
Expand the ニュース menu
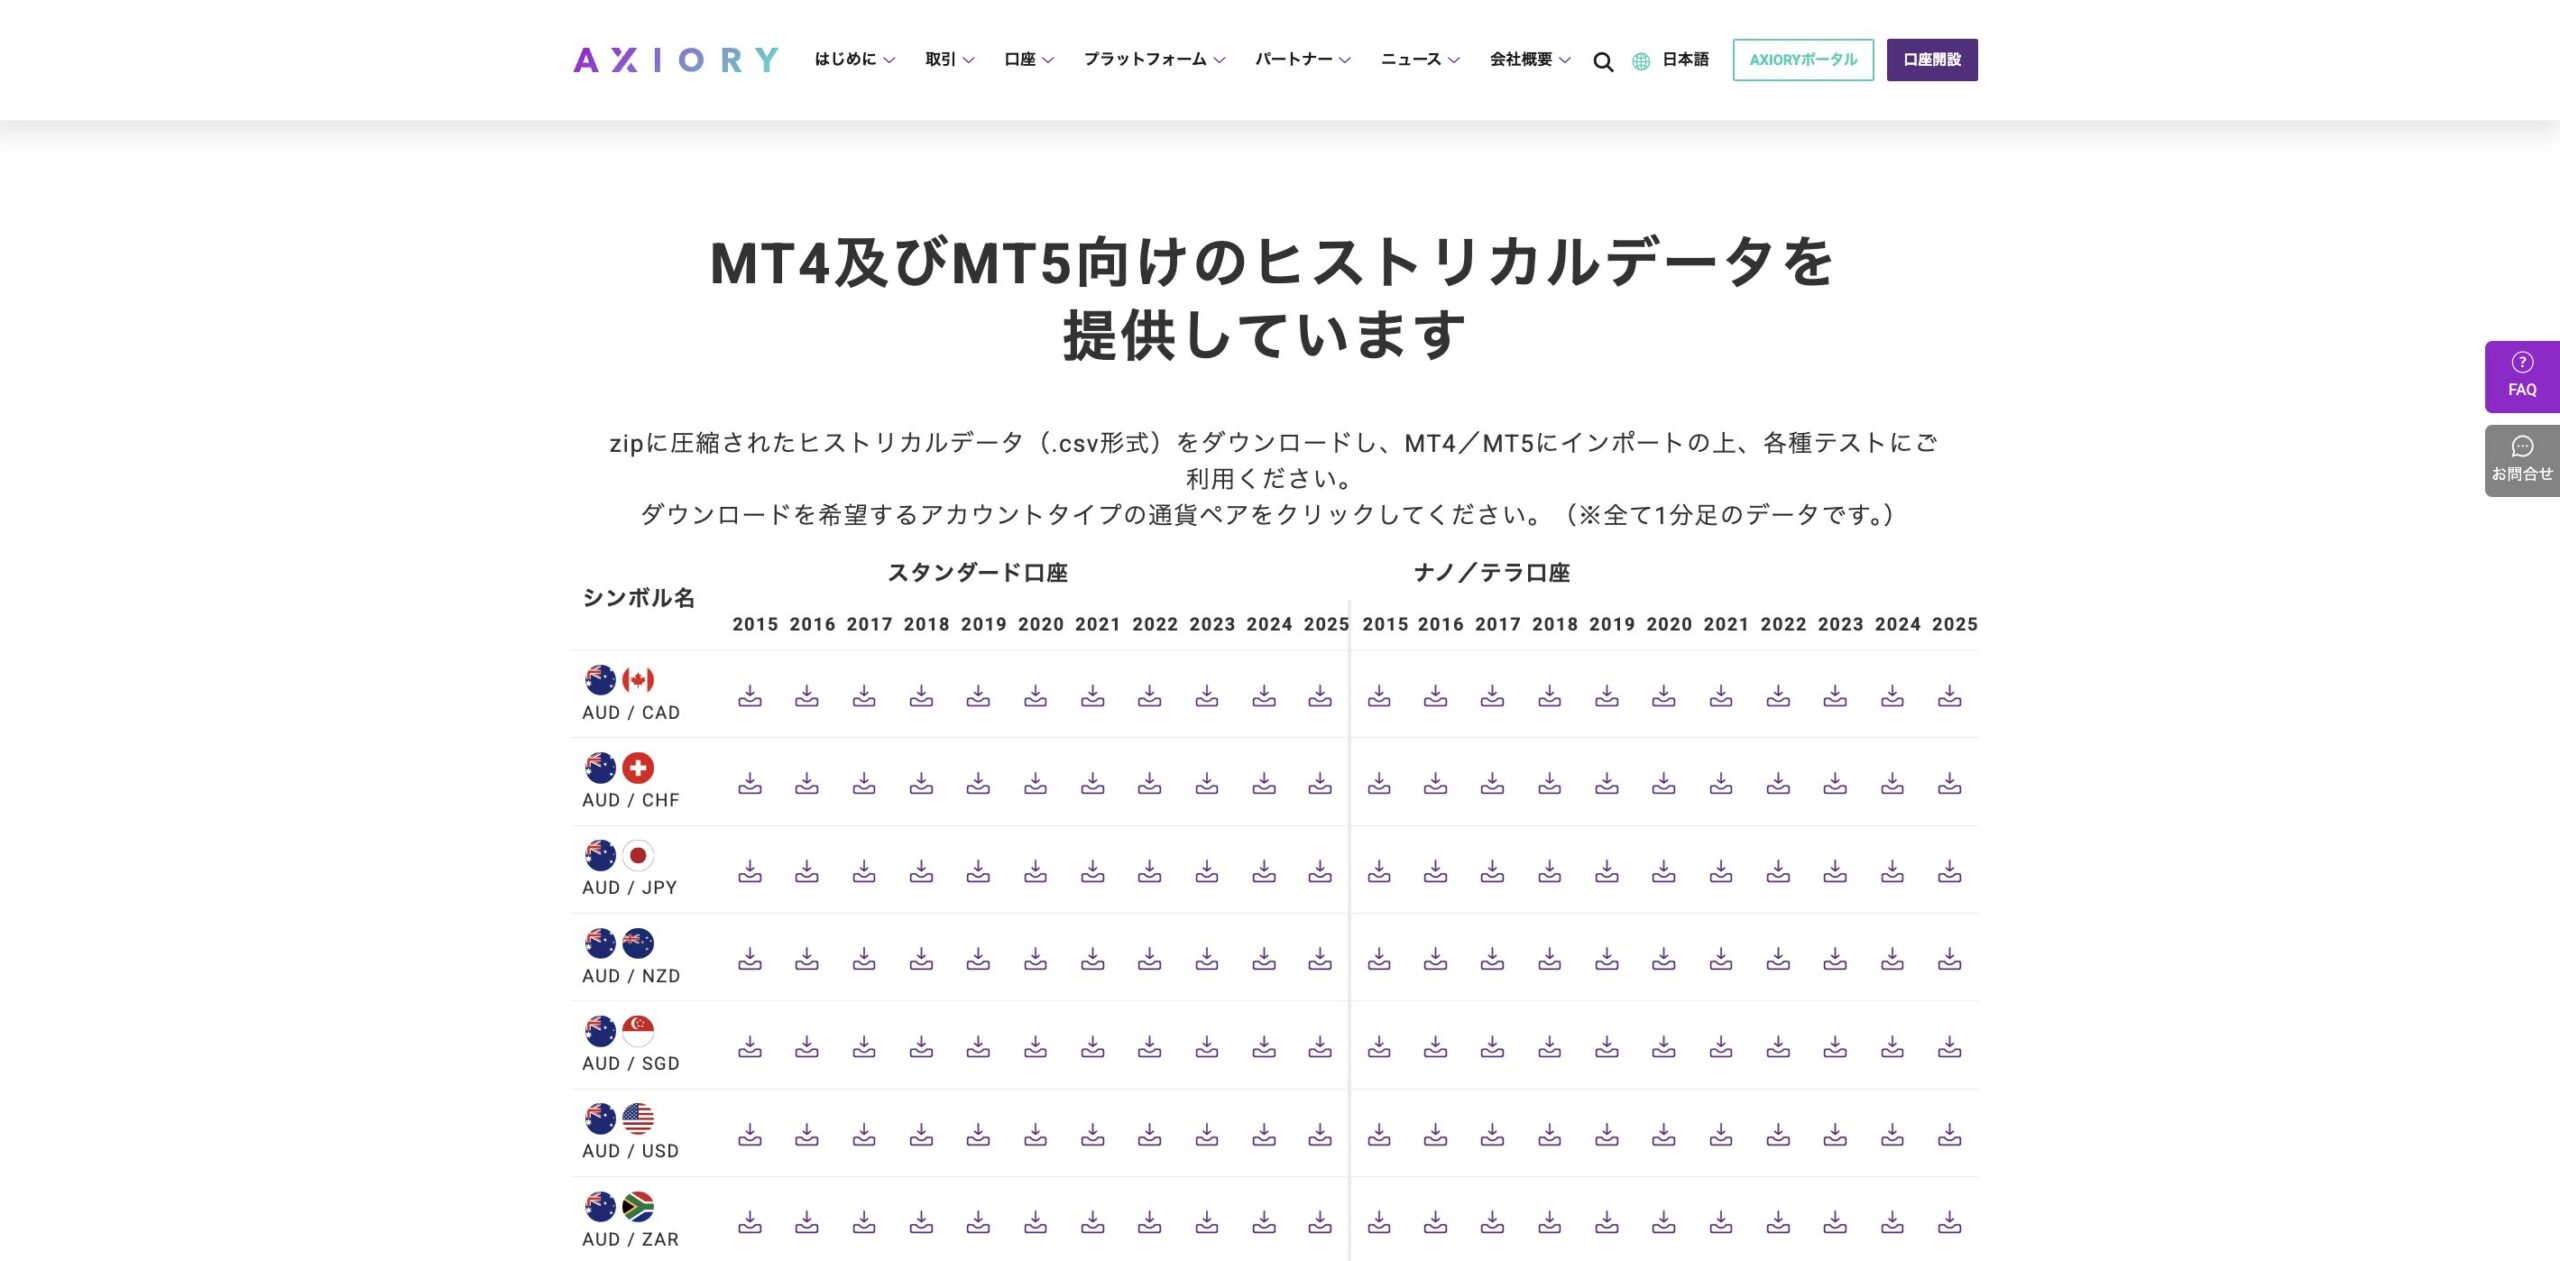pos(1420,60)
